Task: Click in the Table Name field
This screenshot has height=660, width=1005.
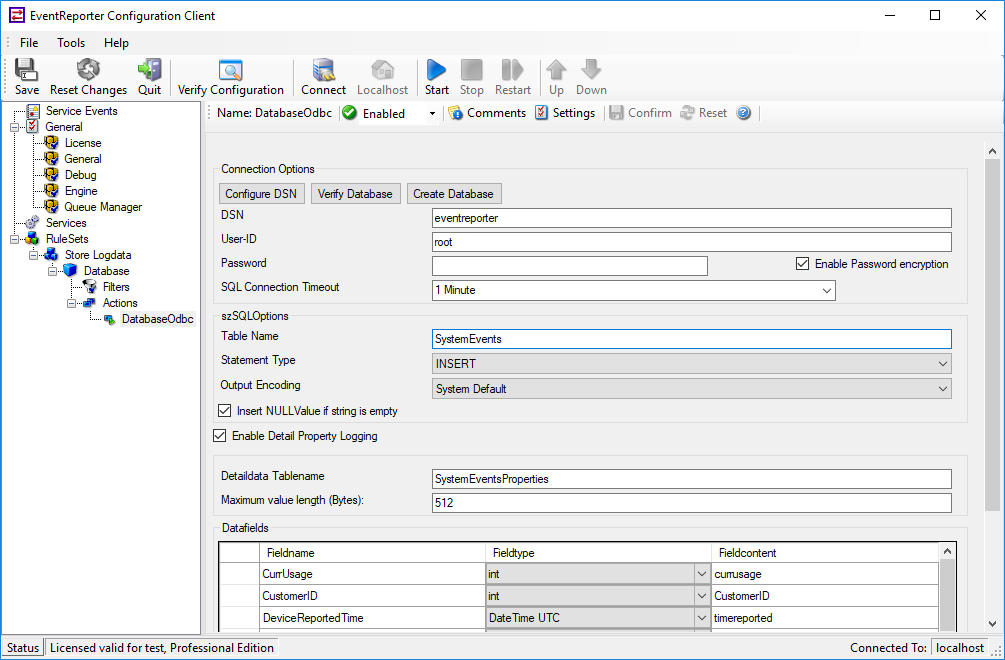Action: point(692,339)
